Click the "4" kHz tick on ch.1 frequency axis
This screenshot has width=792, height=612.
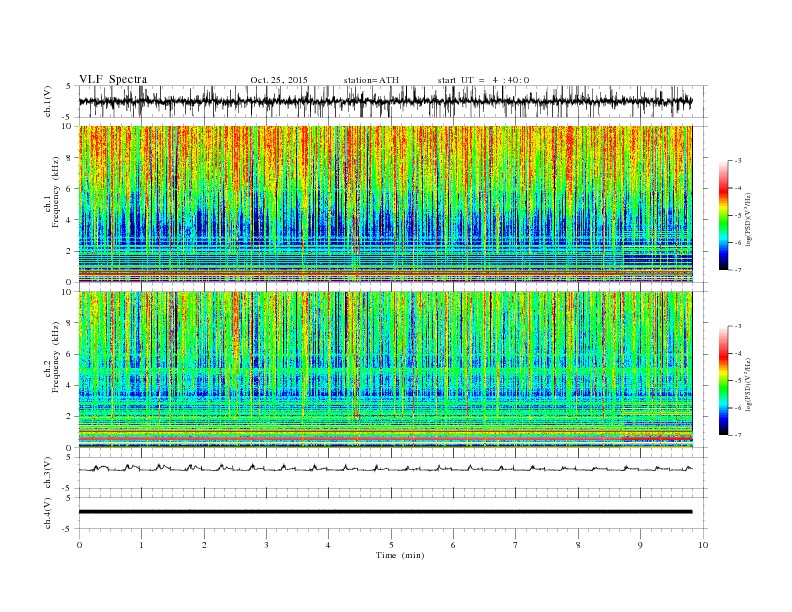(x=70, y=220)
